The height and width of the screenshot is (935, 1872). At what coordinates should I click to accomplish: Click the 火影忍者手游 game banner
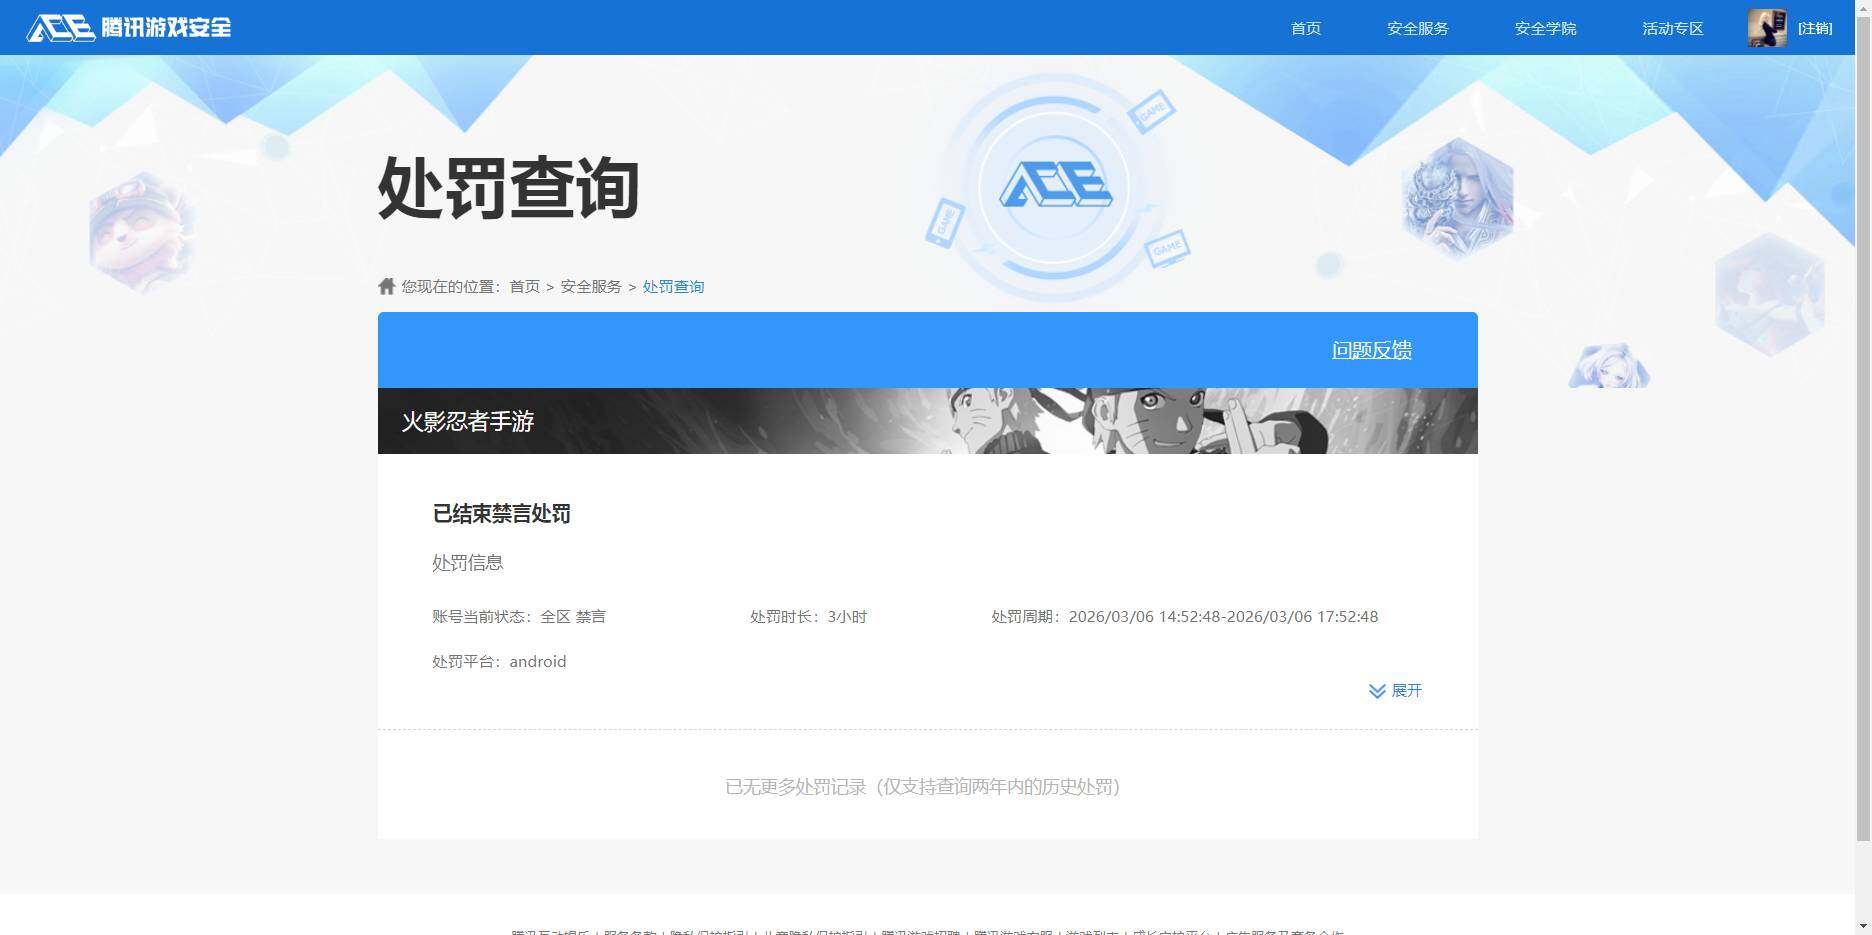(927, 421)
